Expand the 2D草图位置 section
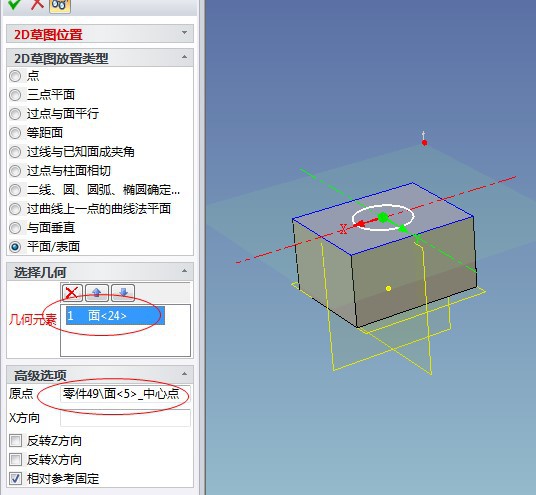The height and width of the screenshot is (495, 536). coord(184,32)
